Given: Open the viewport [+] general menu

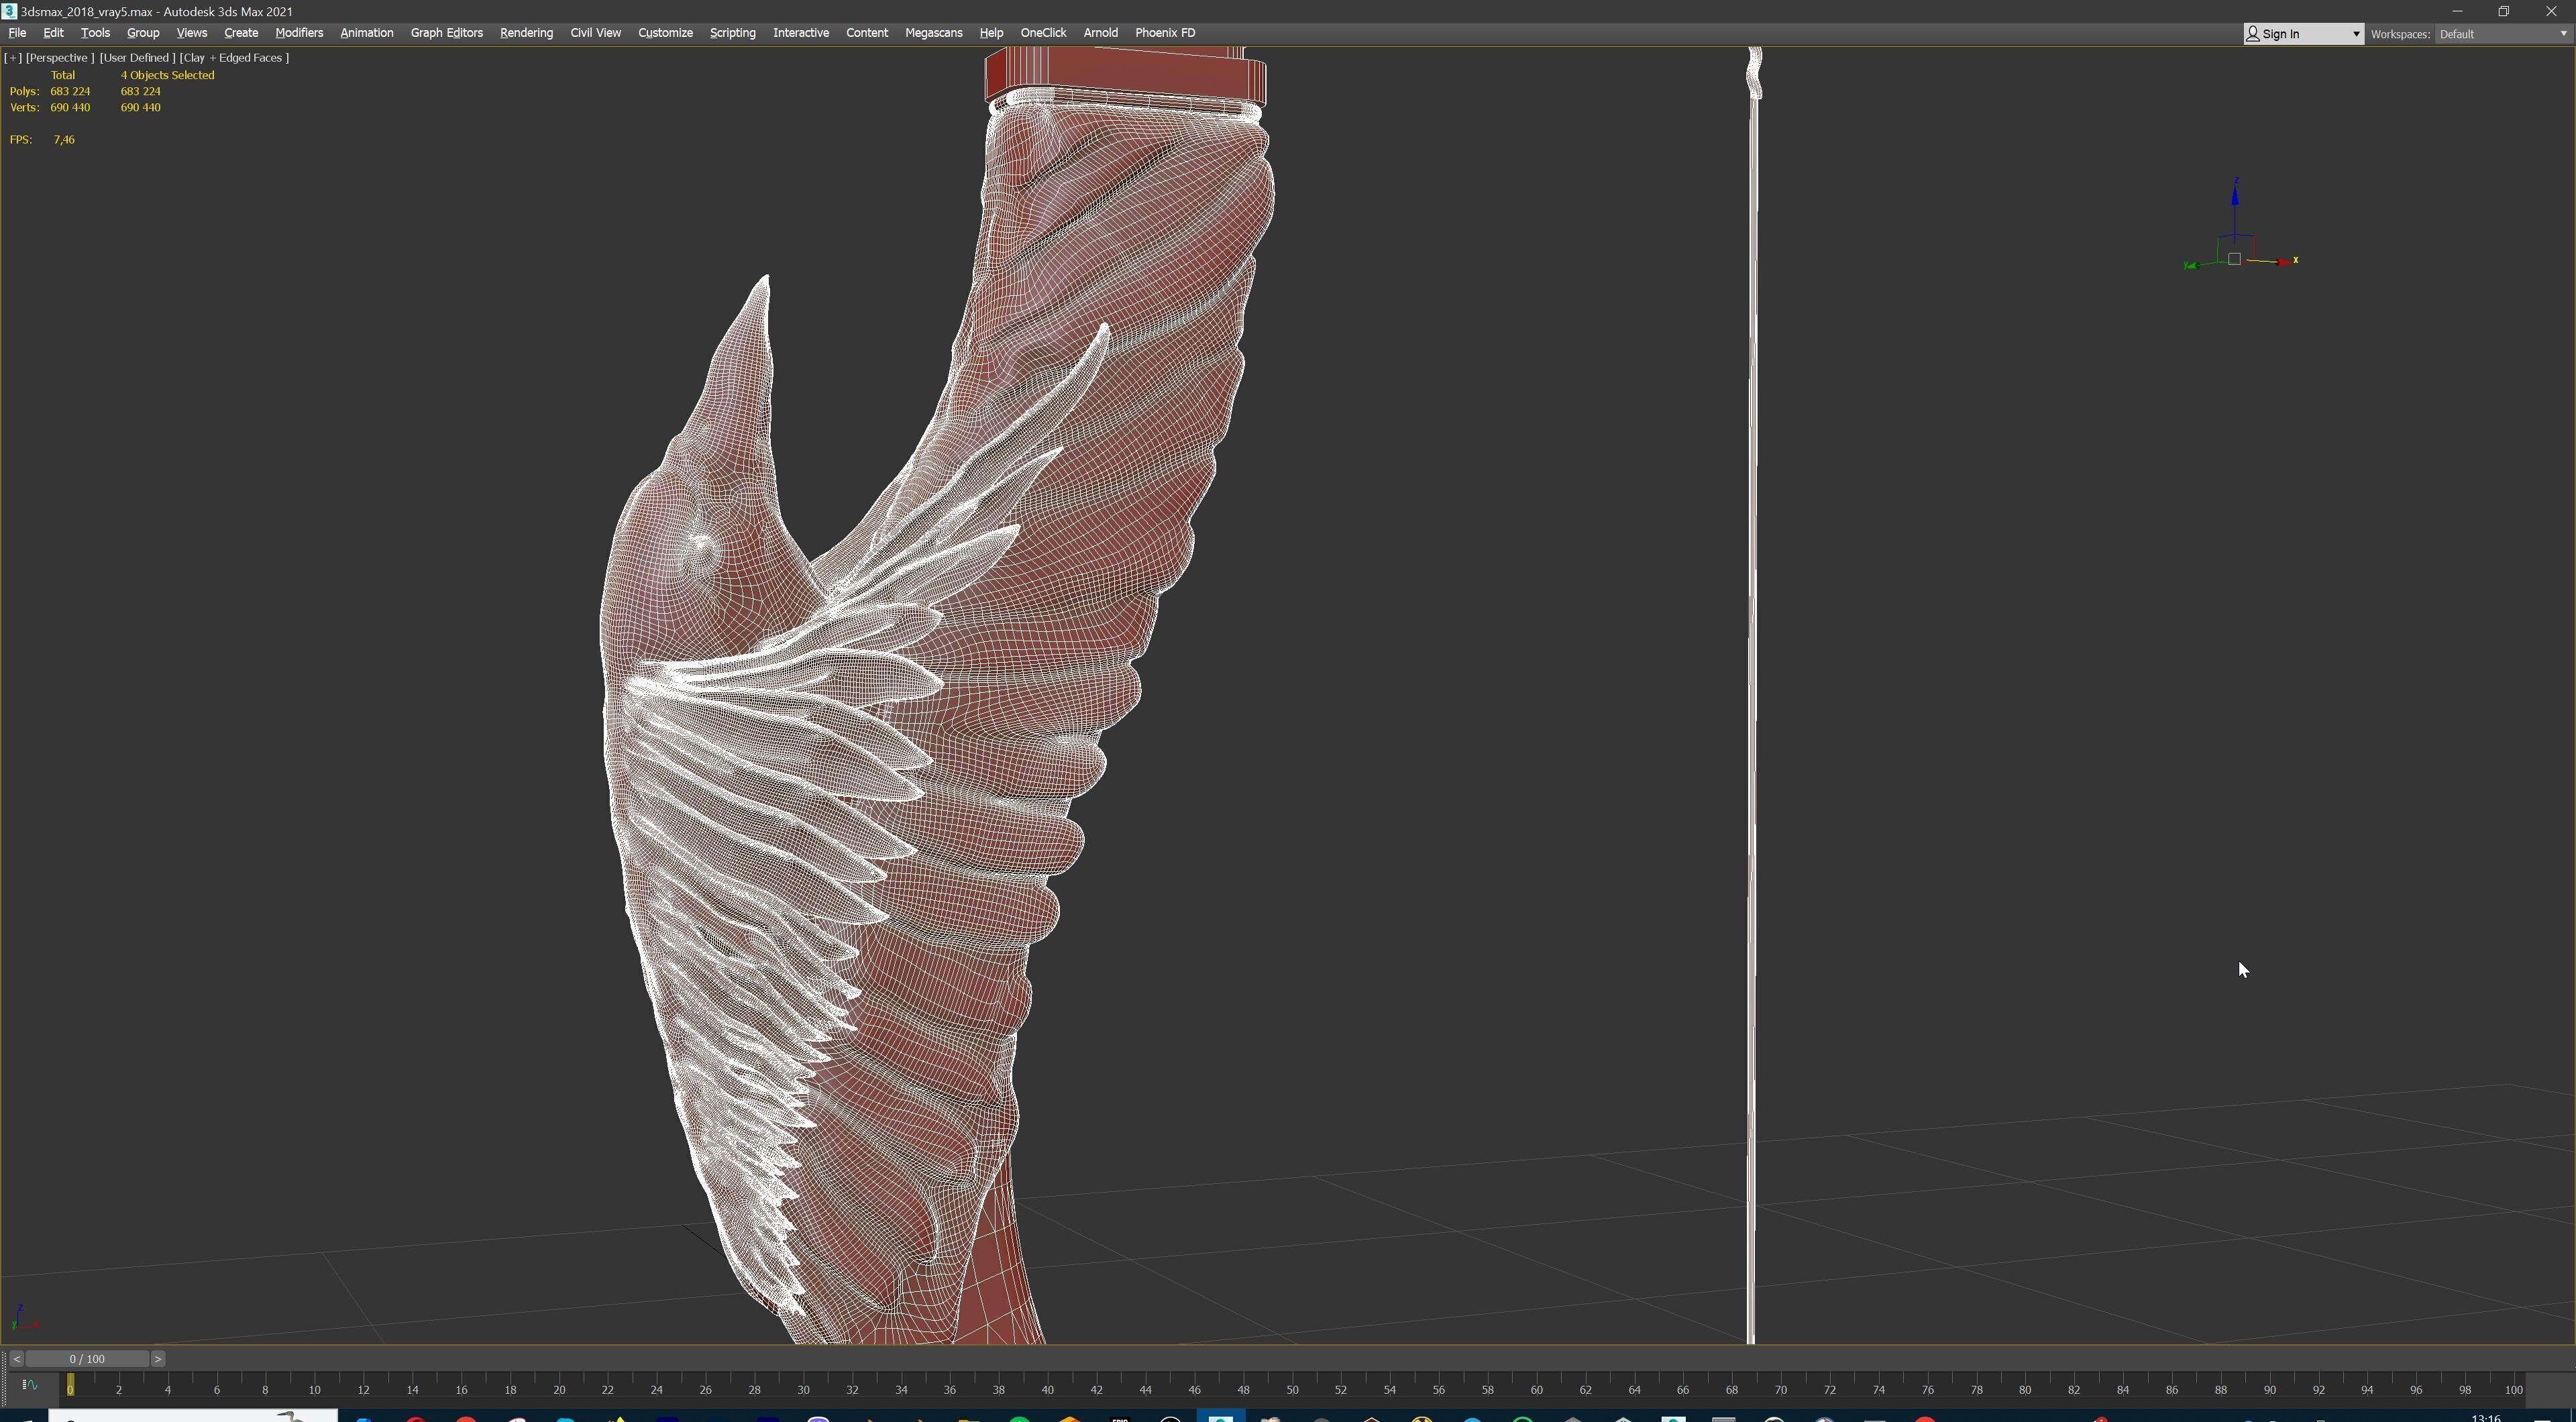Looking at the screenshot, I should 13,58.
